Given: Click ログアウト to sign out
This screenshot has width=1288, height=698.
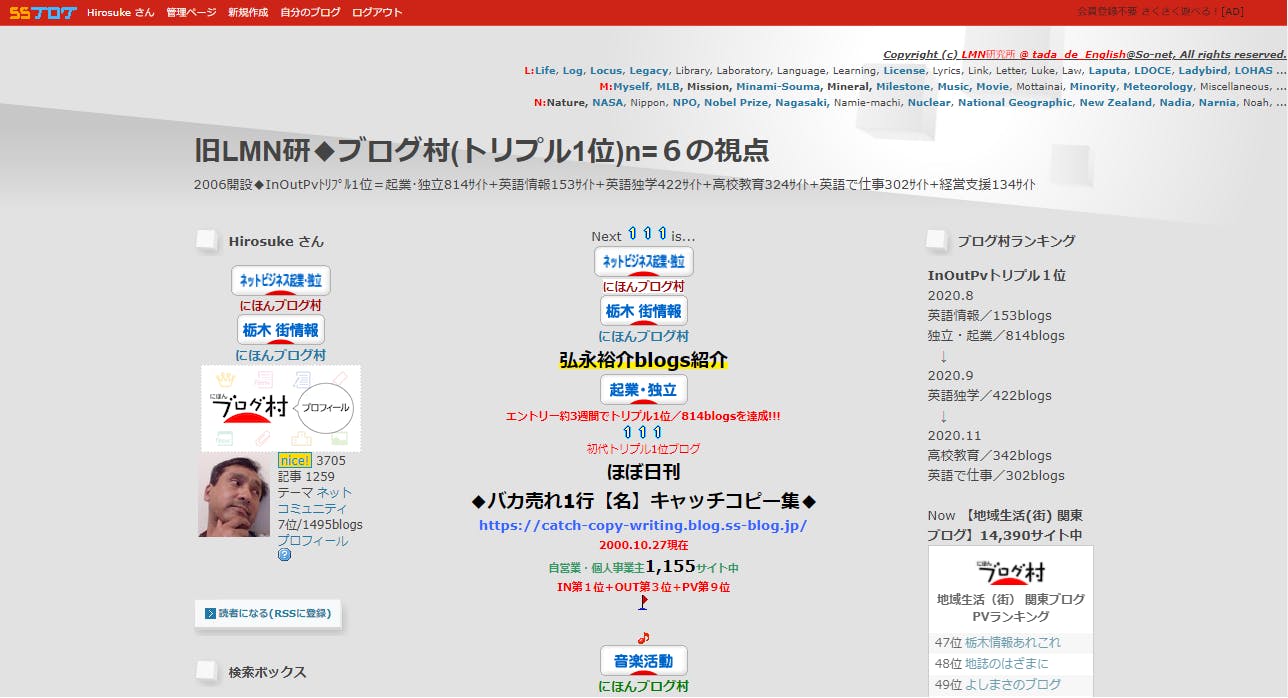Looking at the screenshot, I should [378, 13].
